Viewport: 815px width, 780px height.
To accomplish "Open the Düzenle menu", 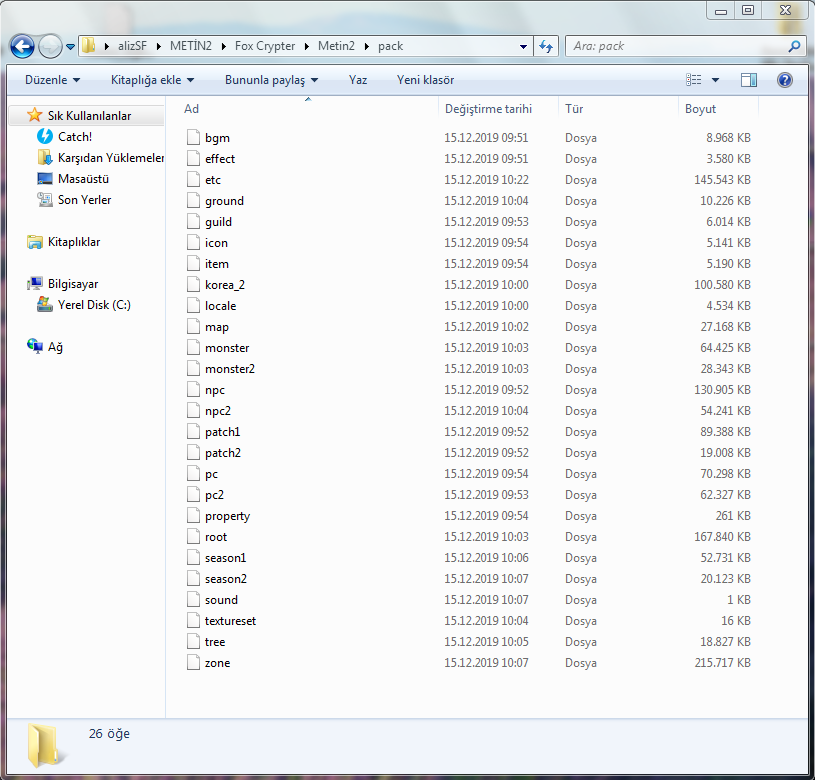I will 52,80.
